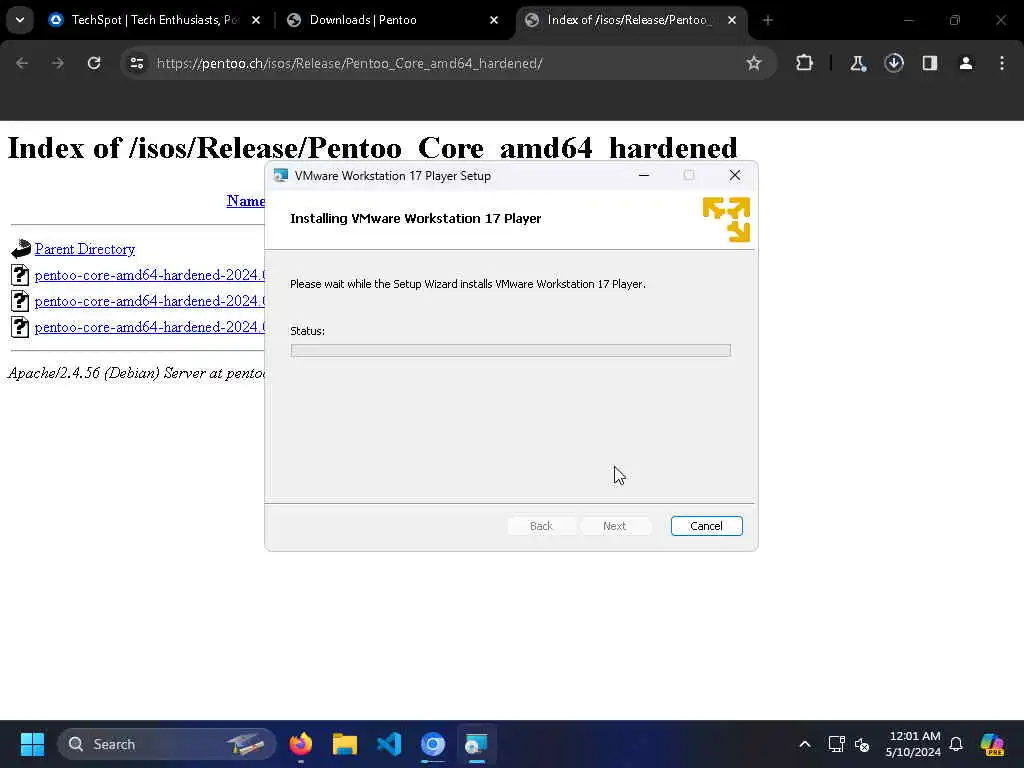View site information icon in address bar
Image resolution: width=1024 pixels, height=768 pixels.
136,63
